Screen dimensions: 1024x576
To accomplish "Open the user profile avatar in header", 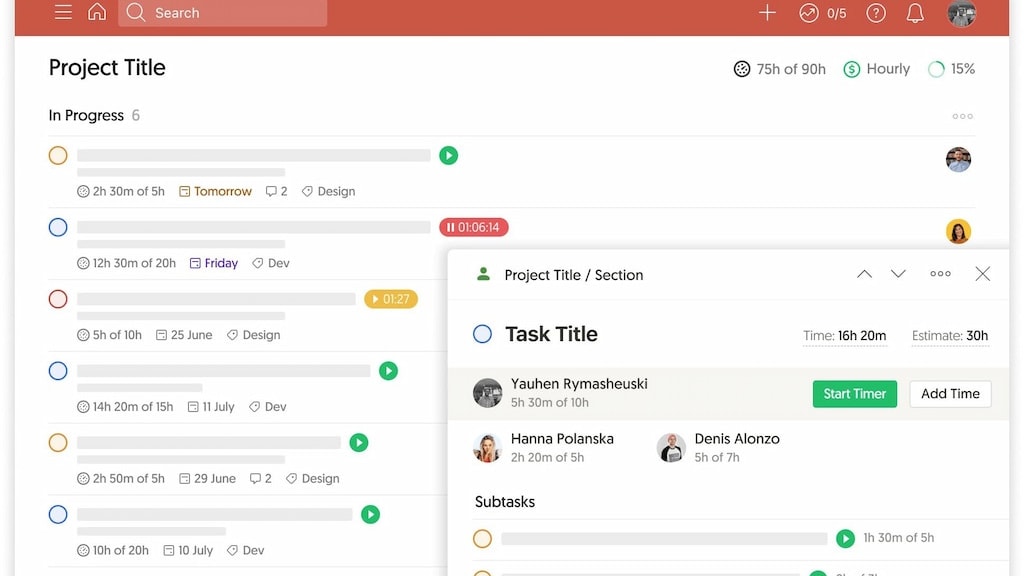I will (961, 13).
